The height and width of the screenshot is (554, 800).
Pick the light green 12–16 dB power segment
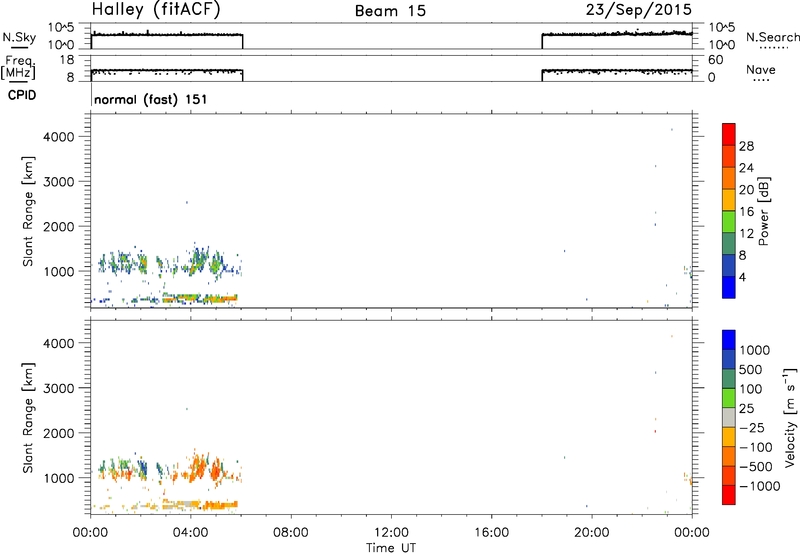(729, 222)
